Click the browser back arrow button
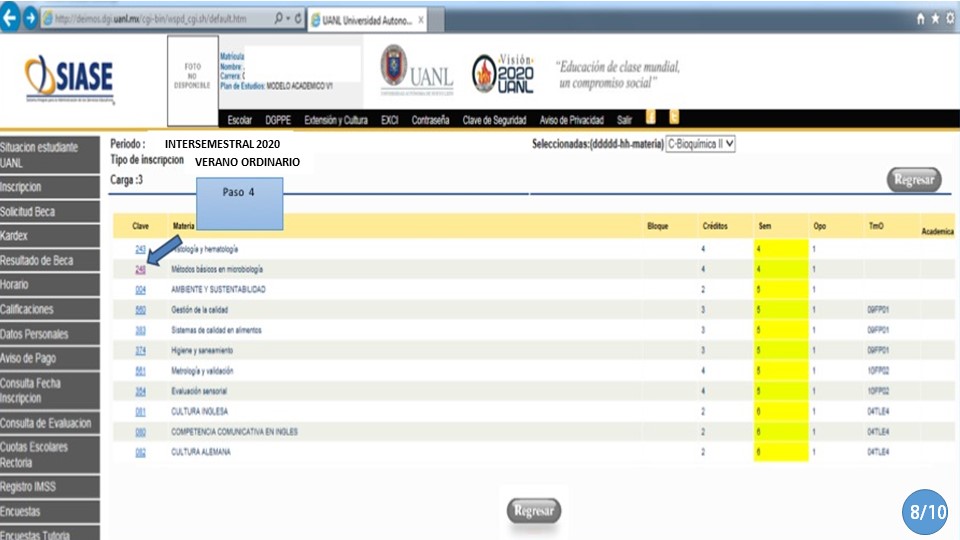Viewport: 960px width, 540px height. [10, 18]
